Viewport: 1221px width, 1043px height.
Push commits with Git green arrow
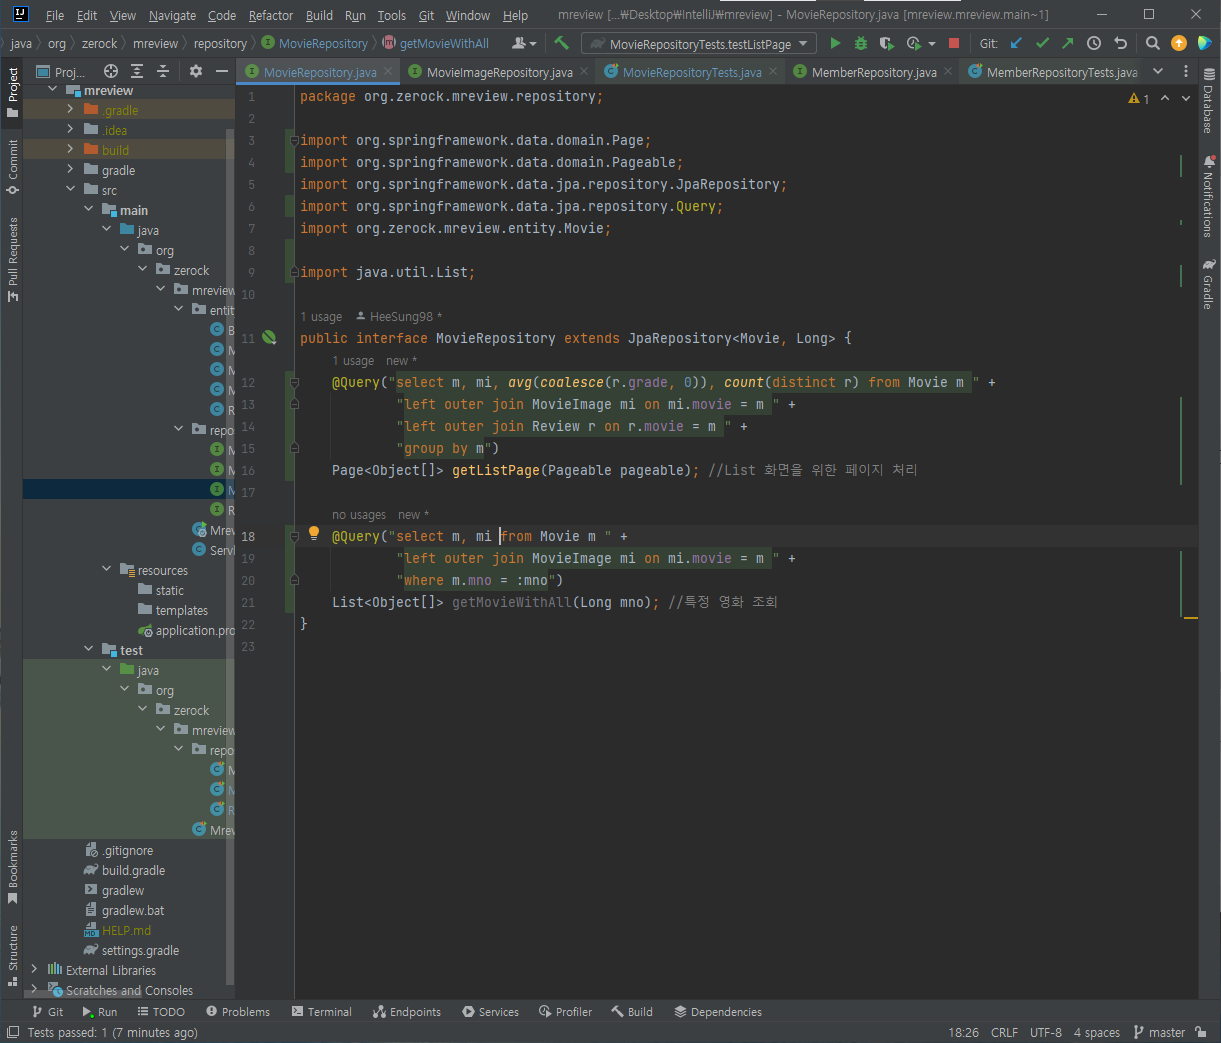tap(1067, 43)
